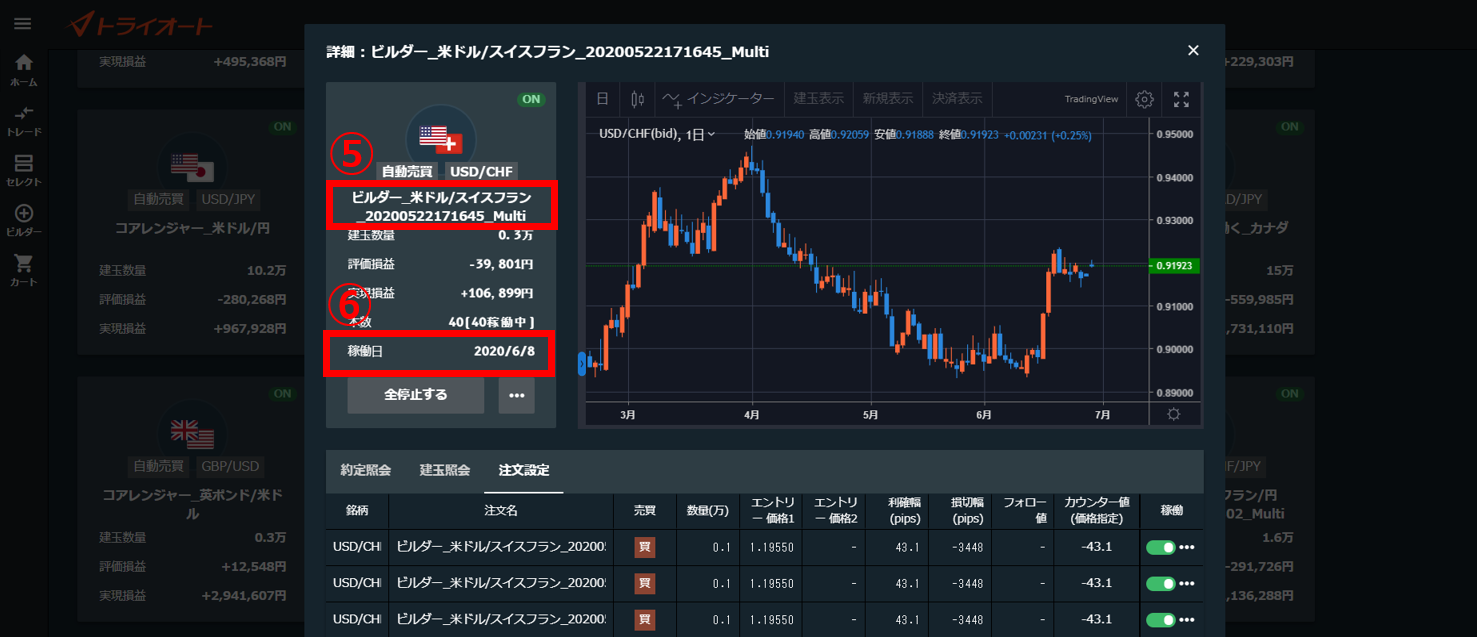Toggle 稼働 switch in third order row

pos(1160,620)
